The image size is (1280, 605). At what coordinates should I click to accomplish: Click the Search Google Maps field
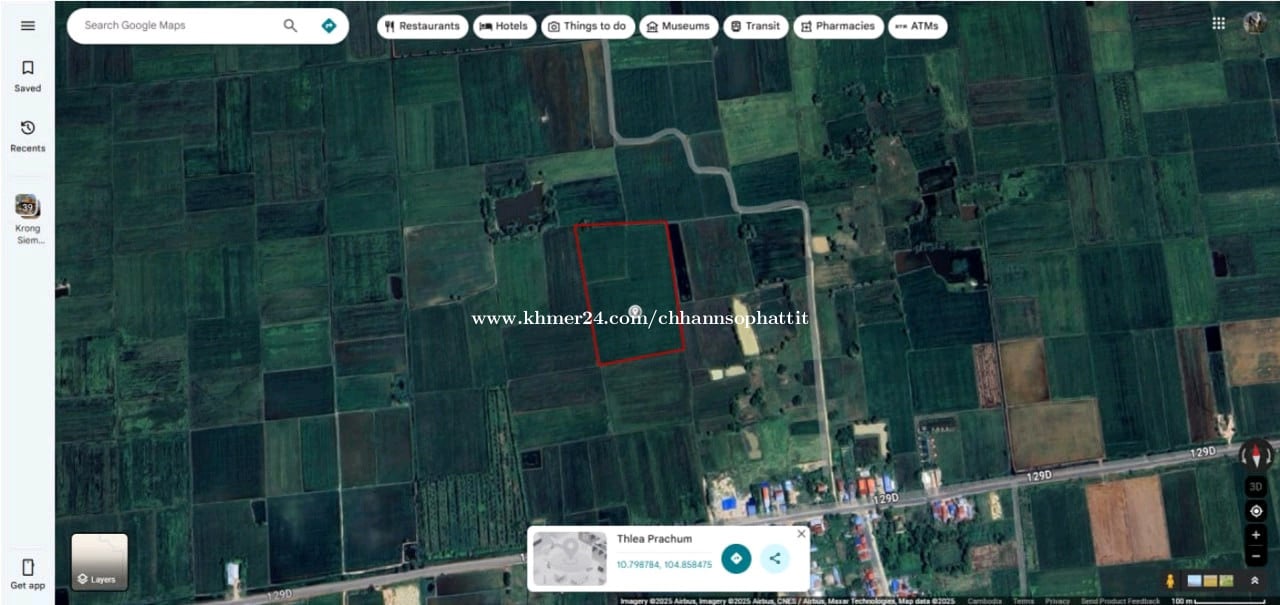point(175,26)
